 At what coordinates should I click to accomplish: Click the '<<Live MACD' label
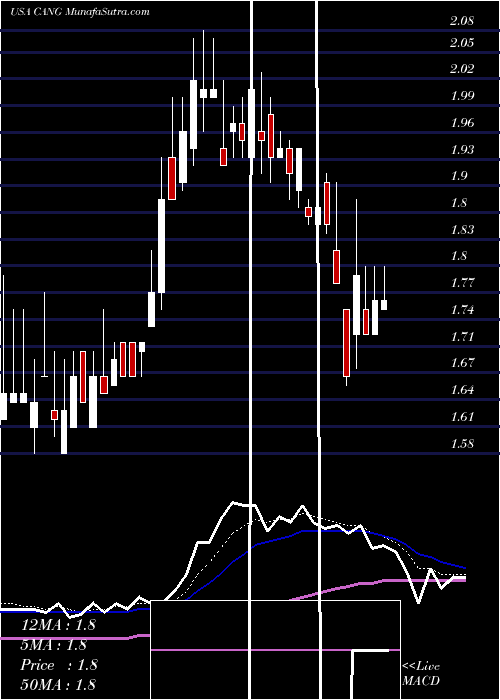point(421,673)
